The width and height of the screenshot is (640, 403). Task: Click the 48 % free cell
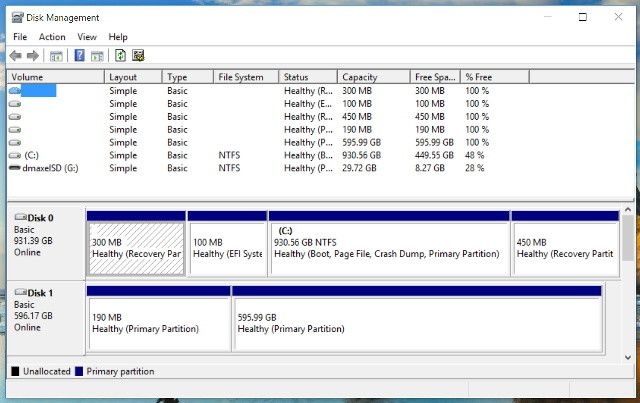pyautogui.click(x=474, y=155)
